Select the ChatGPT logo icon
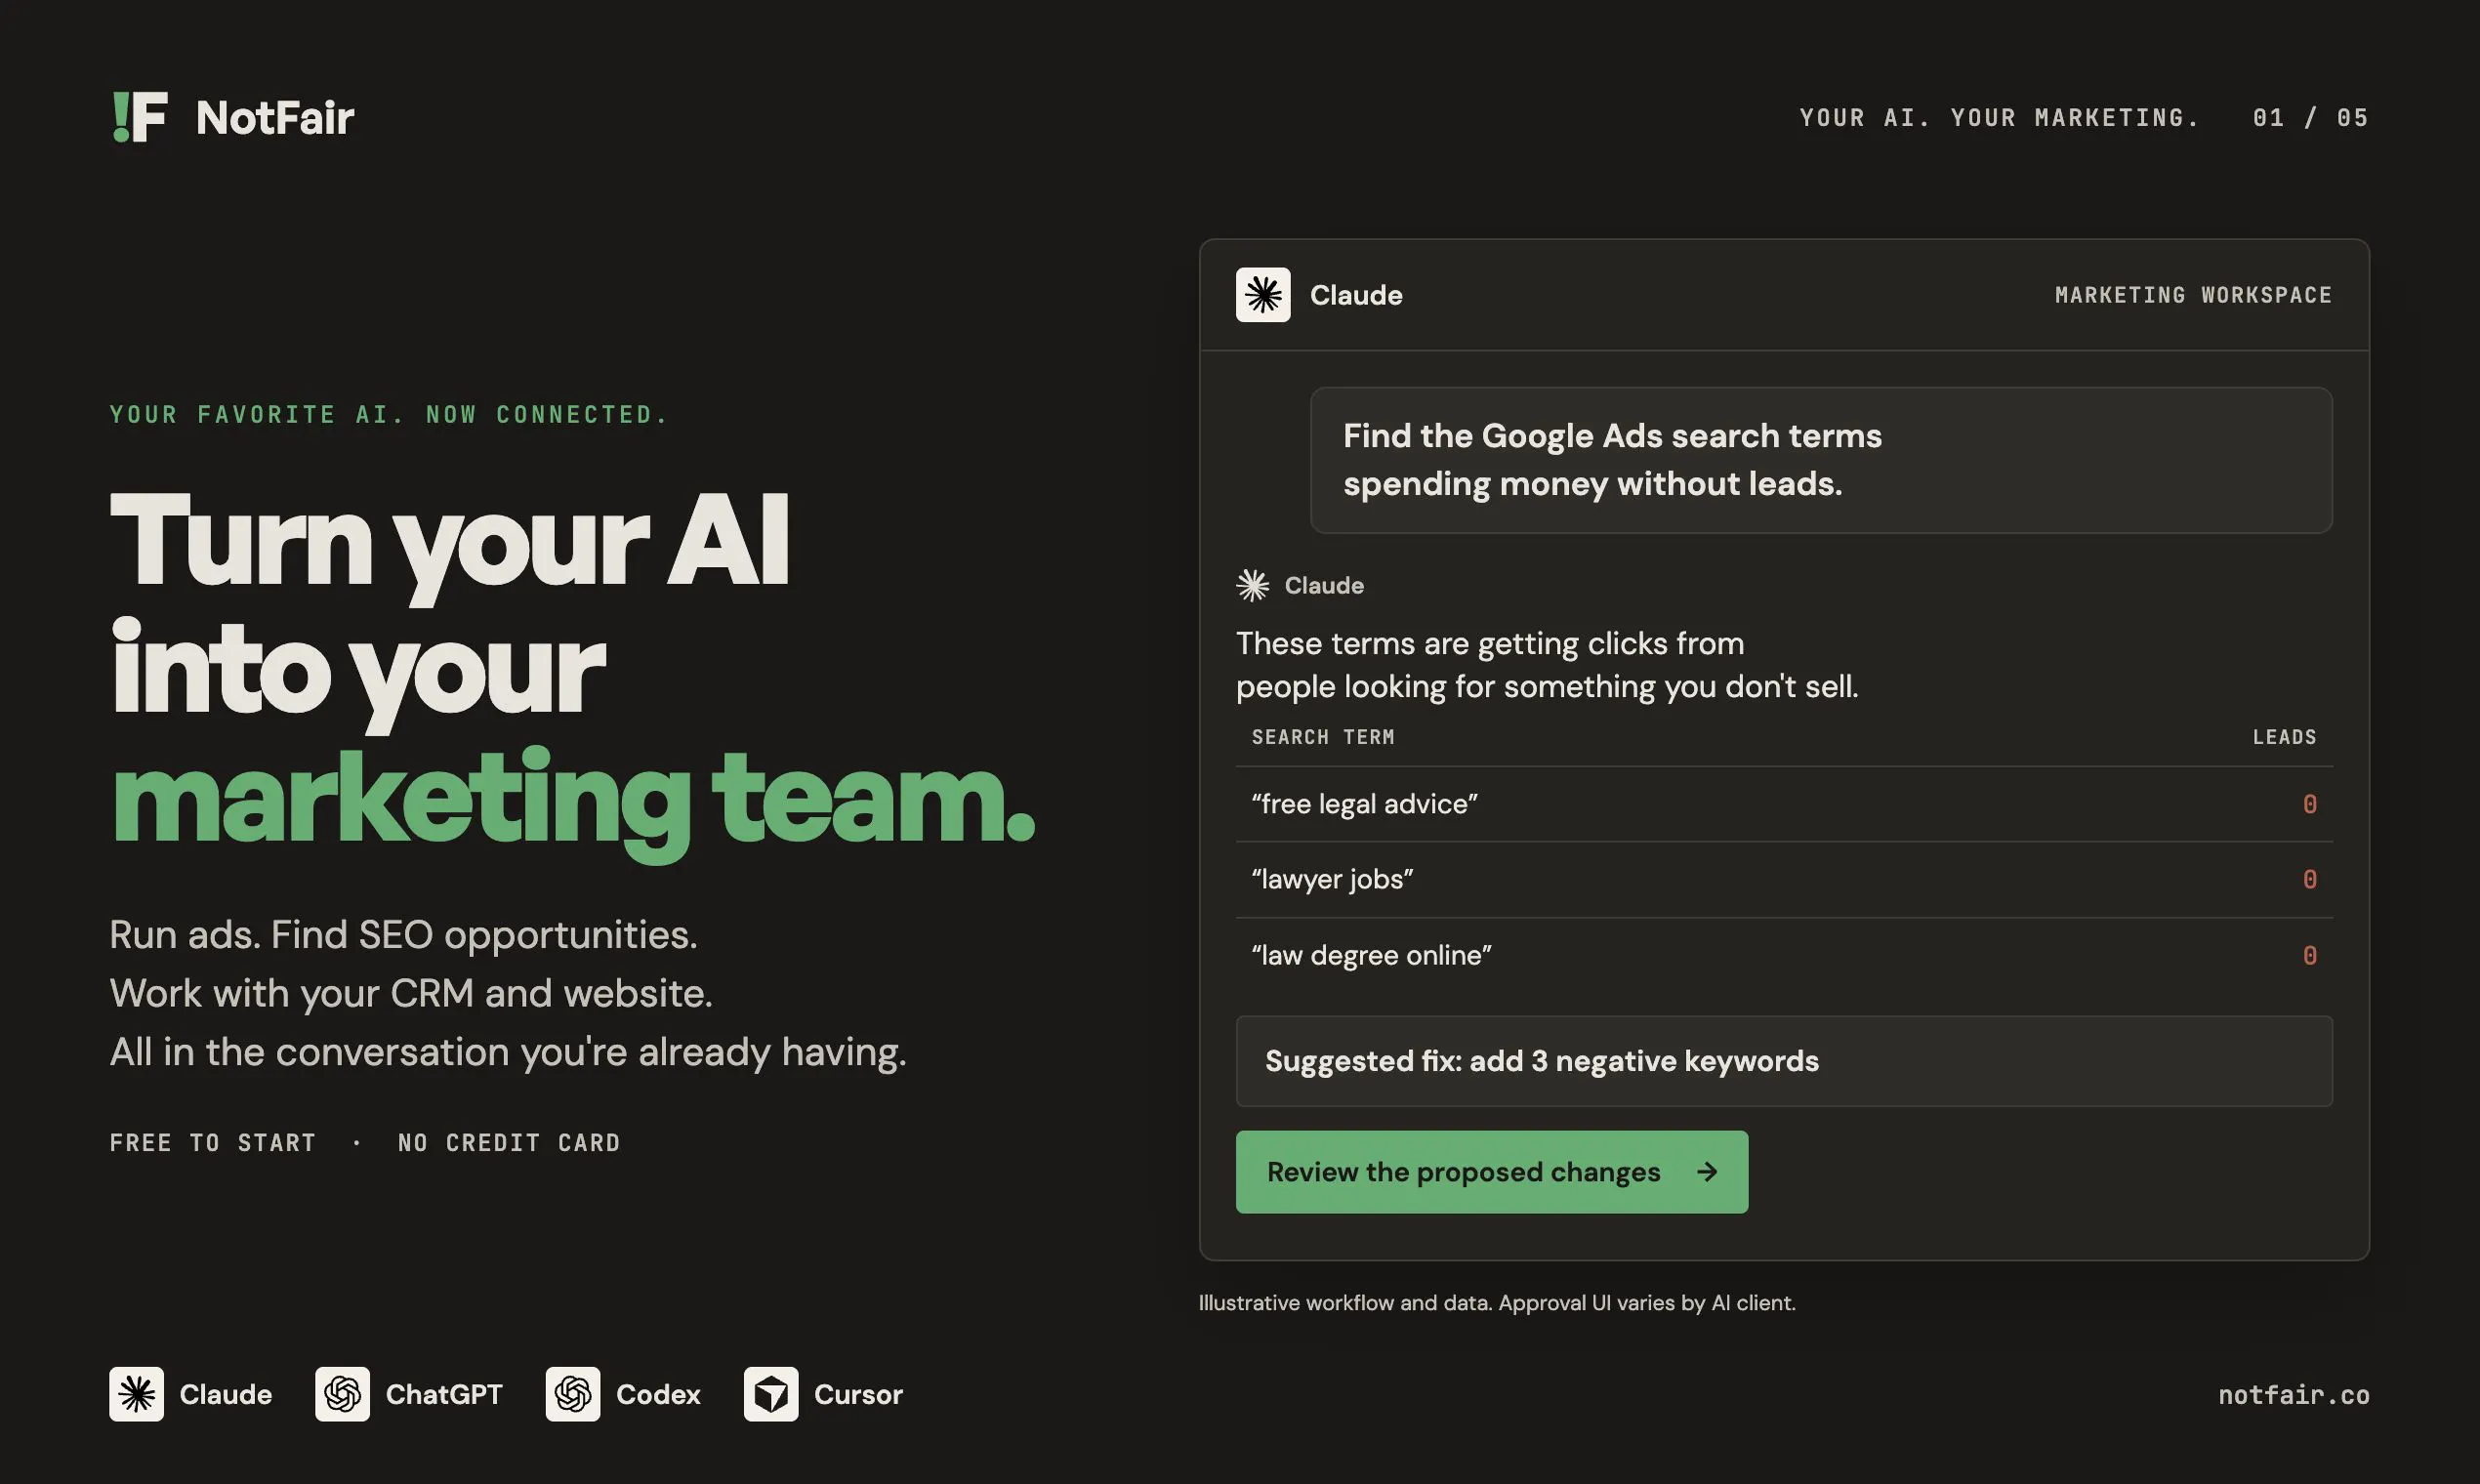 (x=342, y=1394)
